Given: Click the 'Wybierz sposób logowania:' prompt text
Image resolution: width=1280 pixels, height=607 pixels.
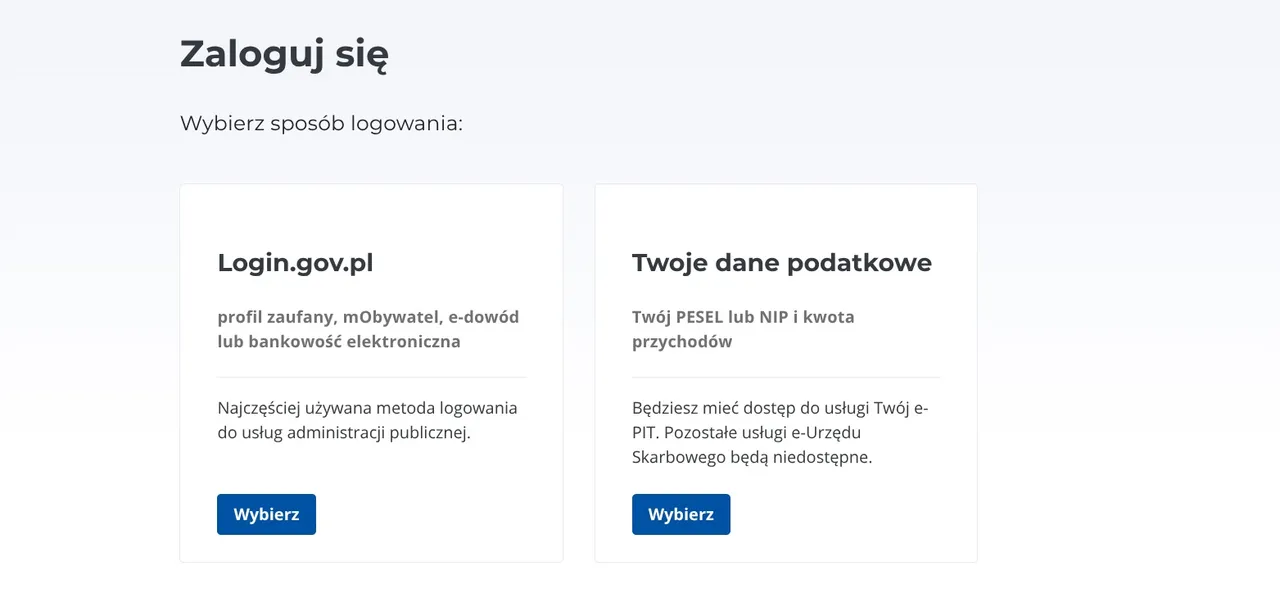Looking at the screenshot, I should point(321,124).
